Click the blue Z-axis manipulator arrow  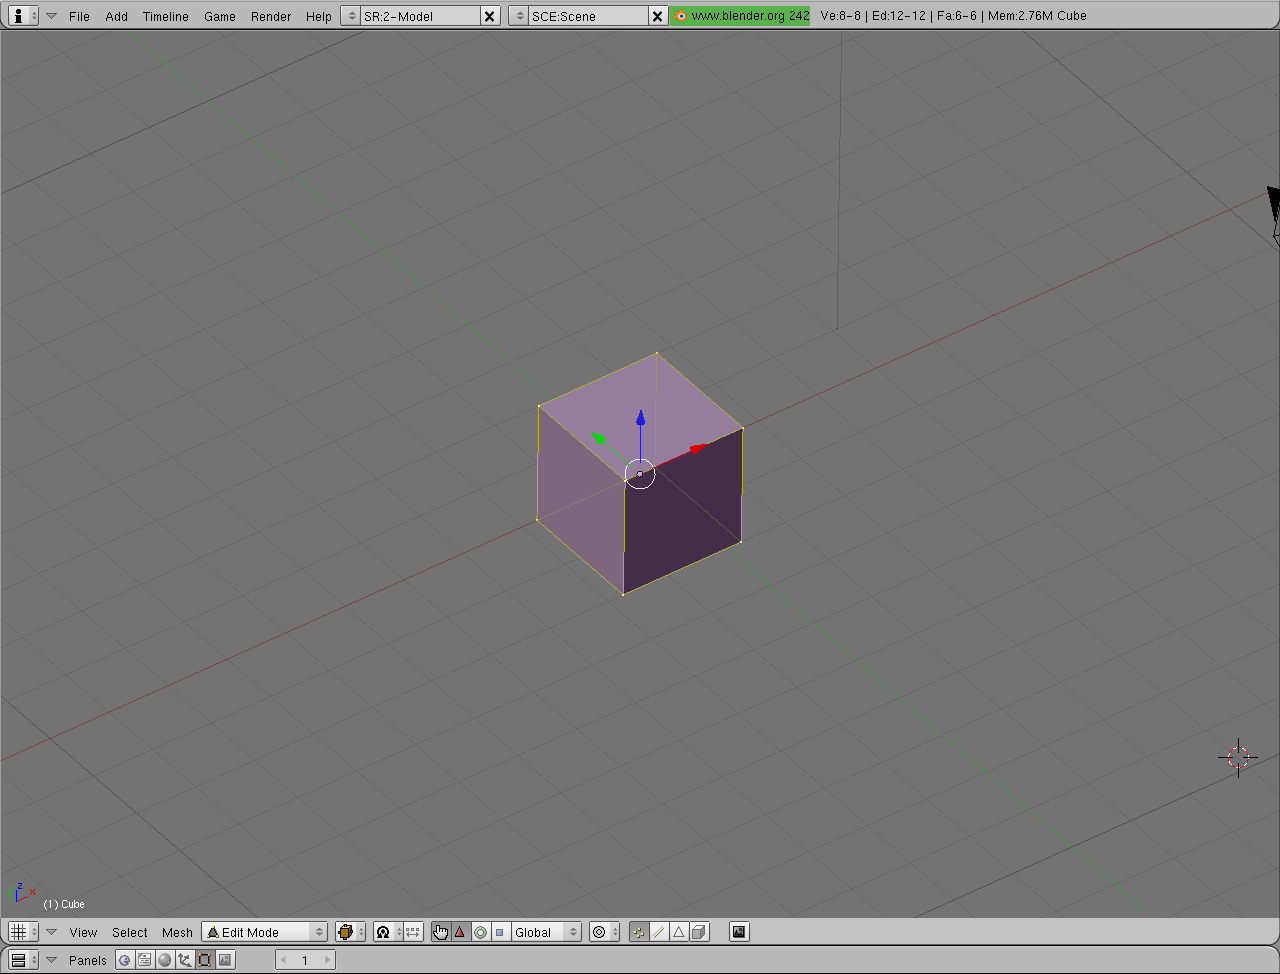[641, 418]
